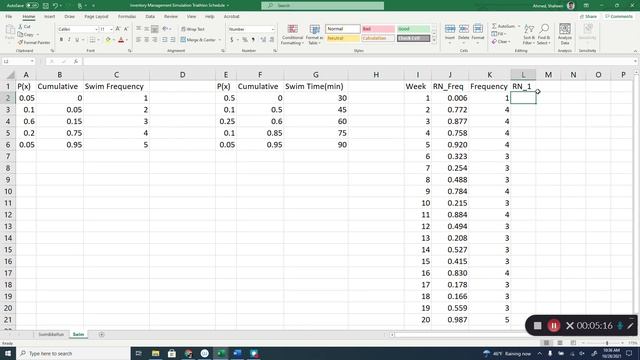Click Format Painter brush

(x=20, y=42)
